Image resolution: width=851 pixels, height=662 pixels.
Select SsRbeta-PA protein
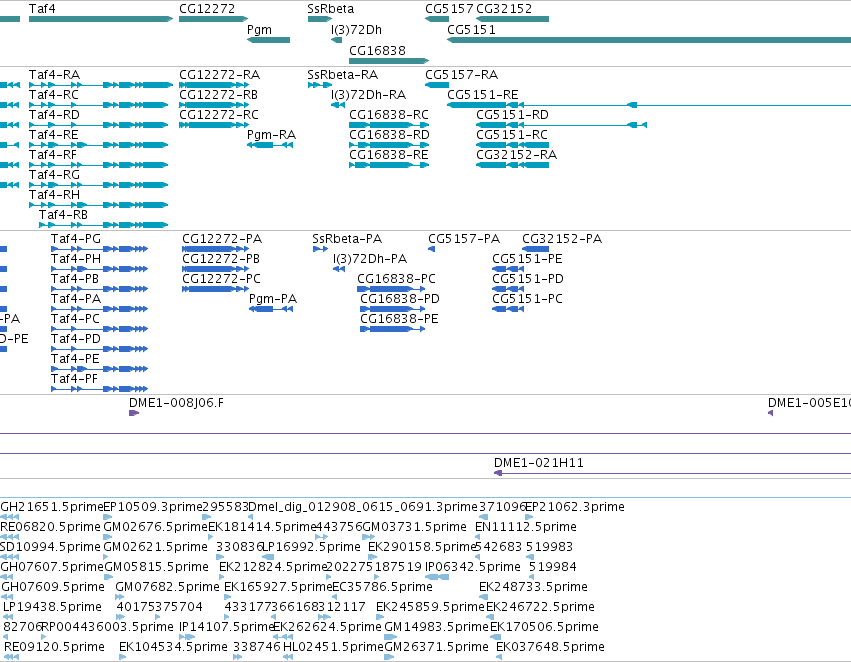(320, 249)
